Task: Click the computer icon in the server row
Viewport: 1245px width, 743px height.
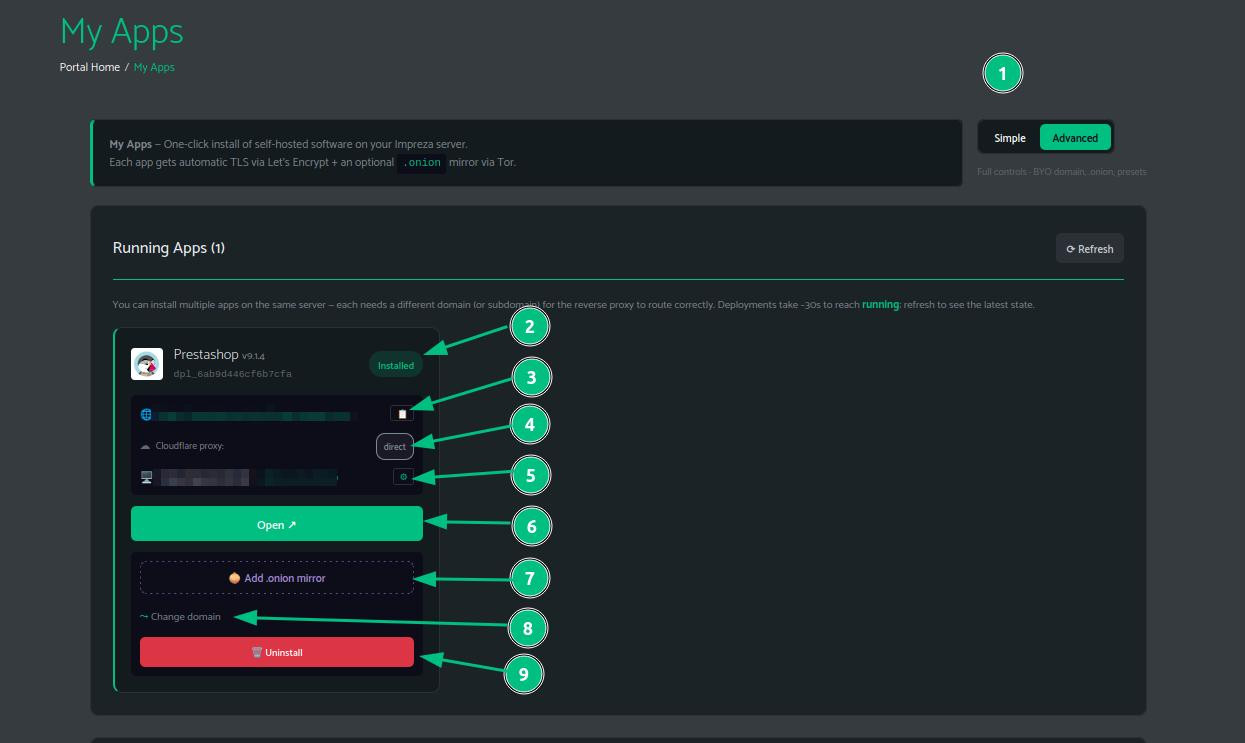Action: click(x=147, y=478)
